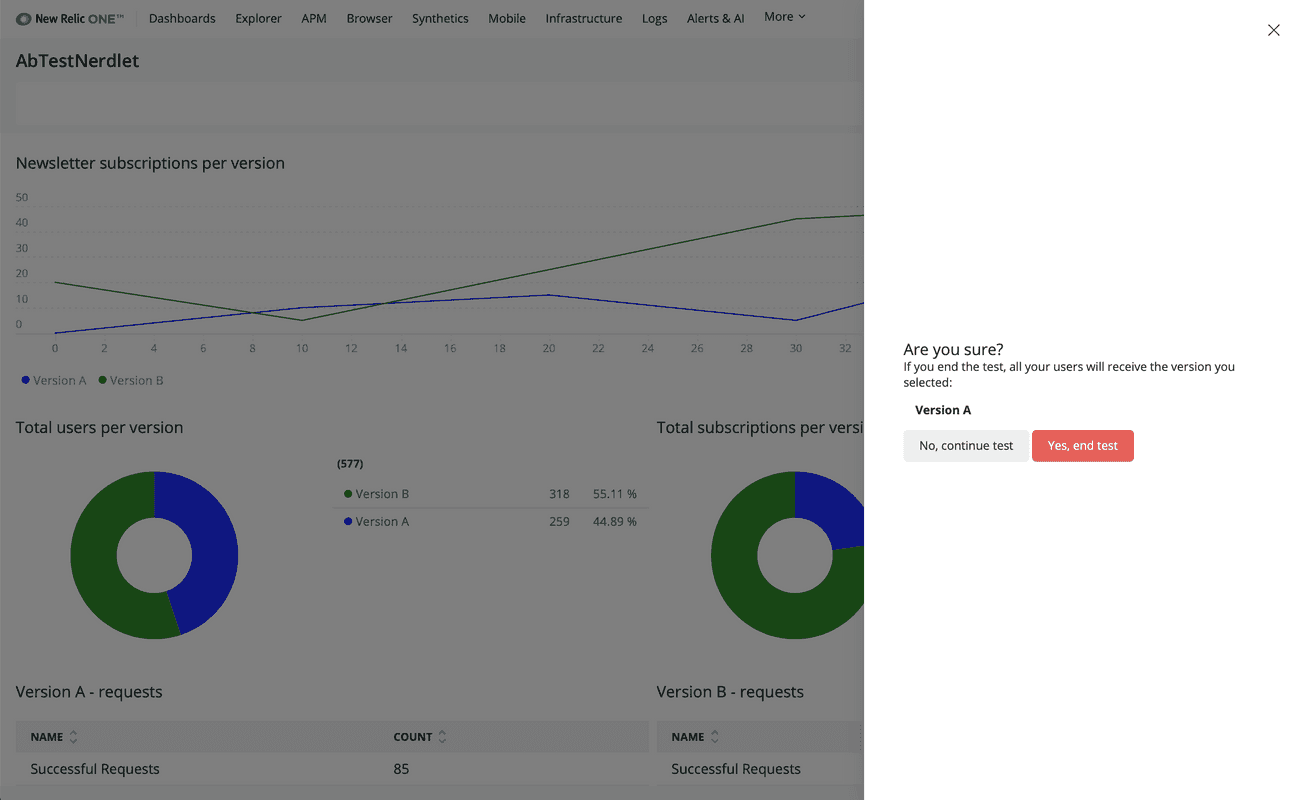Go to Explorer in the top navigation
1304x800 pixels.
click(x=258, y=18)
